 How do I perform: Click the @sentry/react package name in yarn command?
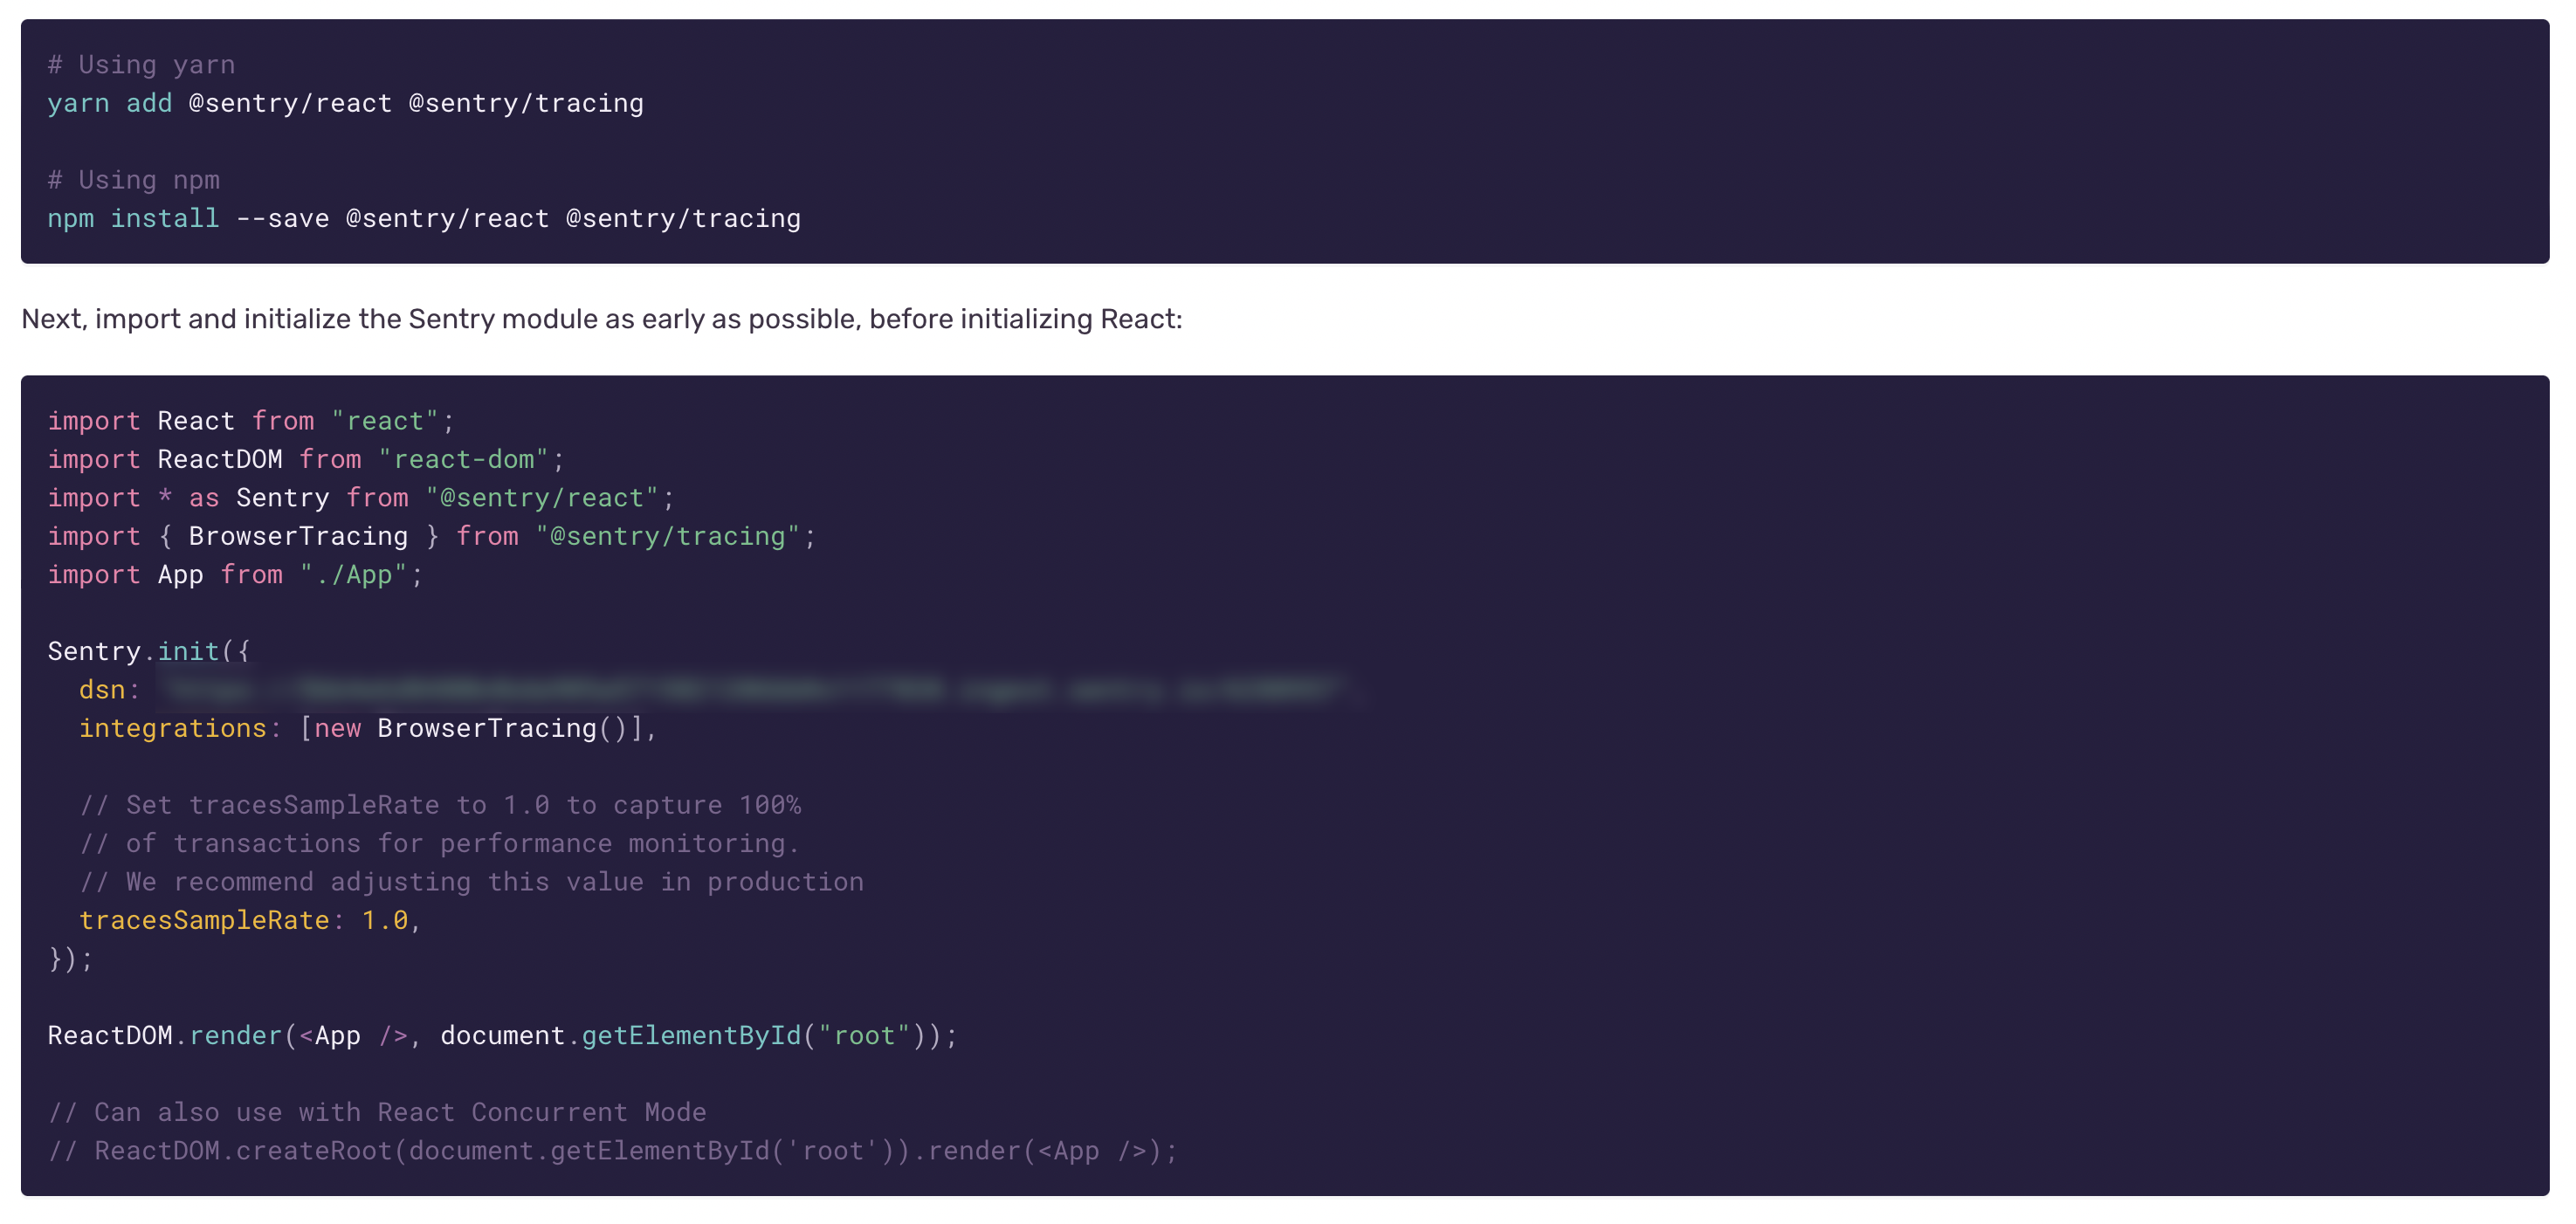coord(290,103)
